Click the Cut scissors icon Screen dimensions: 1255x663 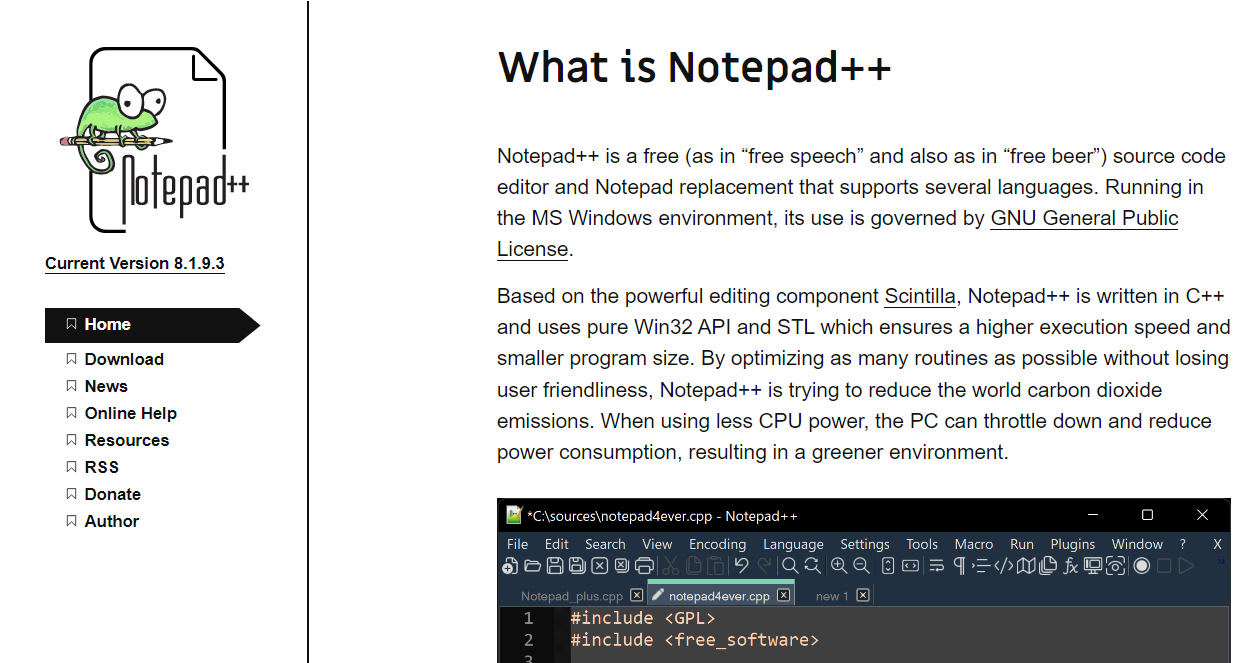[671, 566]
